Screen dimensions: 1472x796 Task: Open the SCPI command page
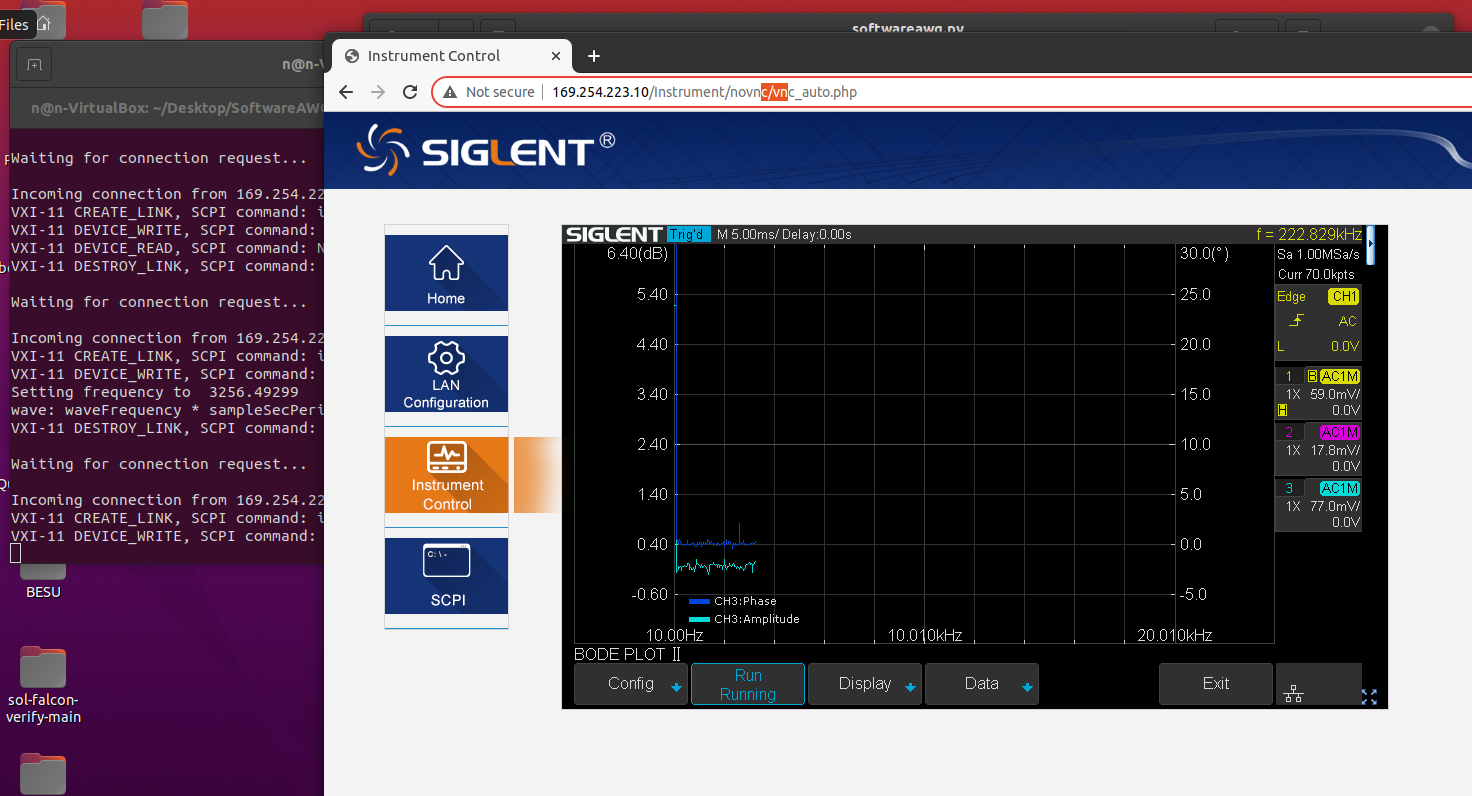(446, 576)
